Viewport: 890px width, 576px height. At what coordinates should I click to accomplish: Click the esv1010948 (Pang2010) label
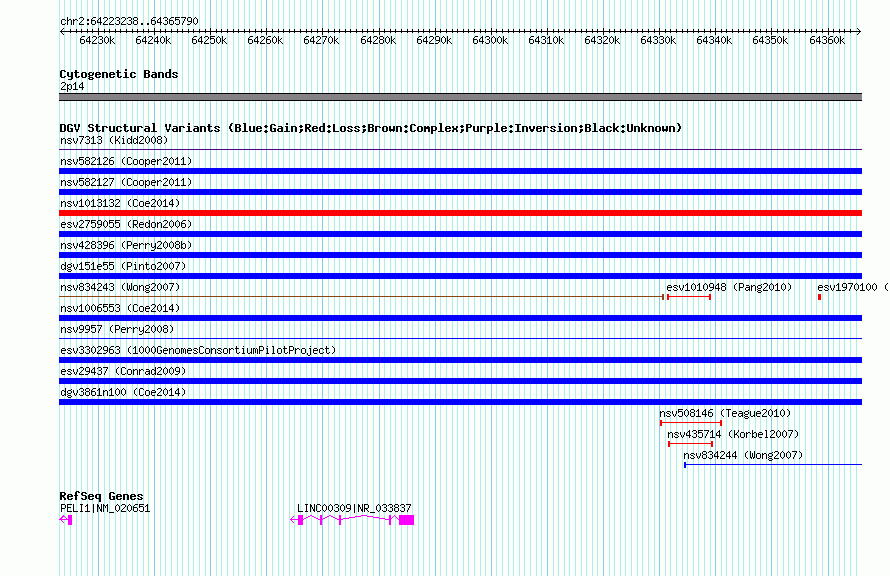729,287
